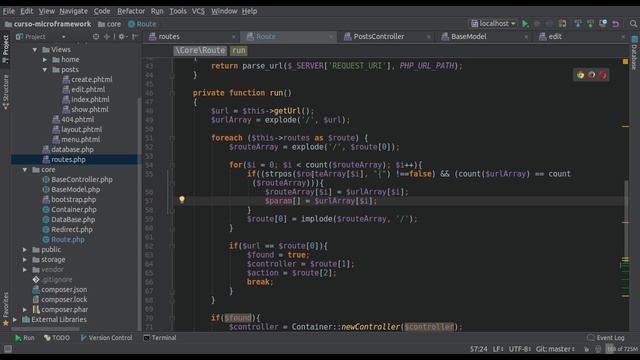
Task: Click the collapse all icon in the Project panel
Action: click(x=107, y=37)
